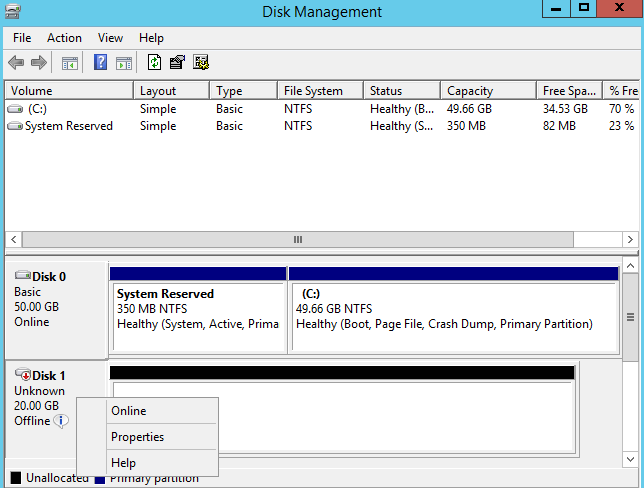
Task: Click the Disk 0 label panel
Action: pos(56,308)
